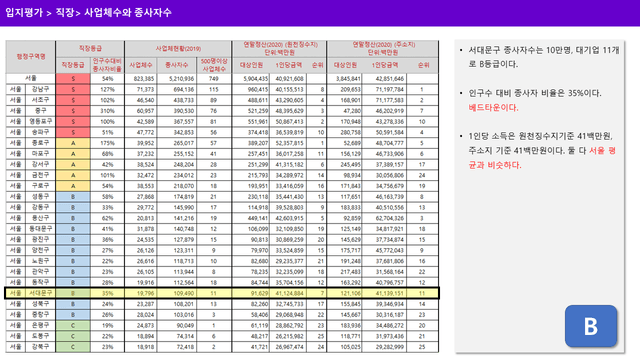Click the green C grade cell for 은평구
Screen dimensions: 640x360
pos(73,325)
